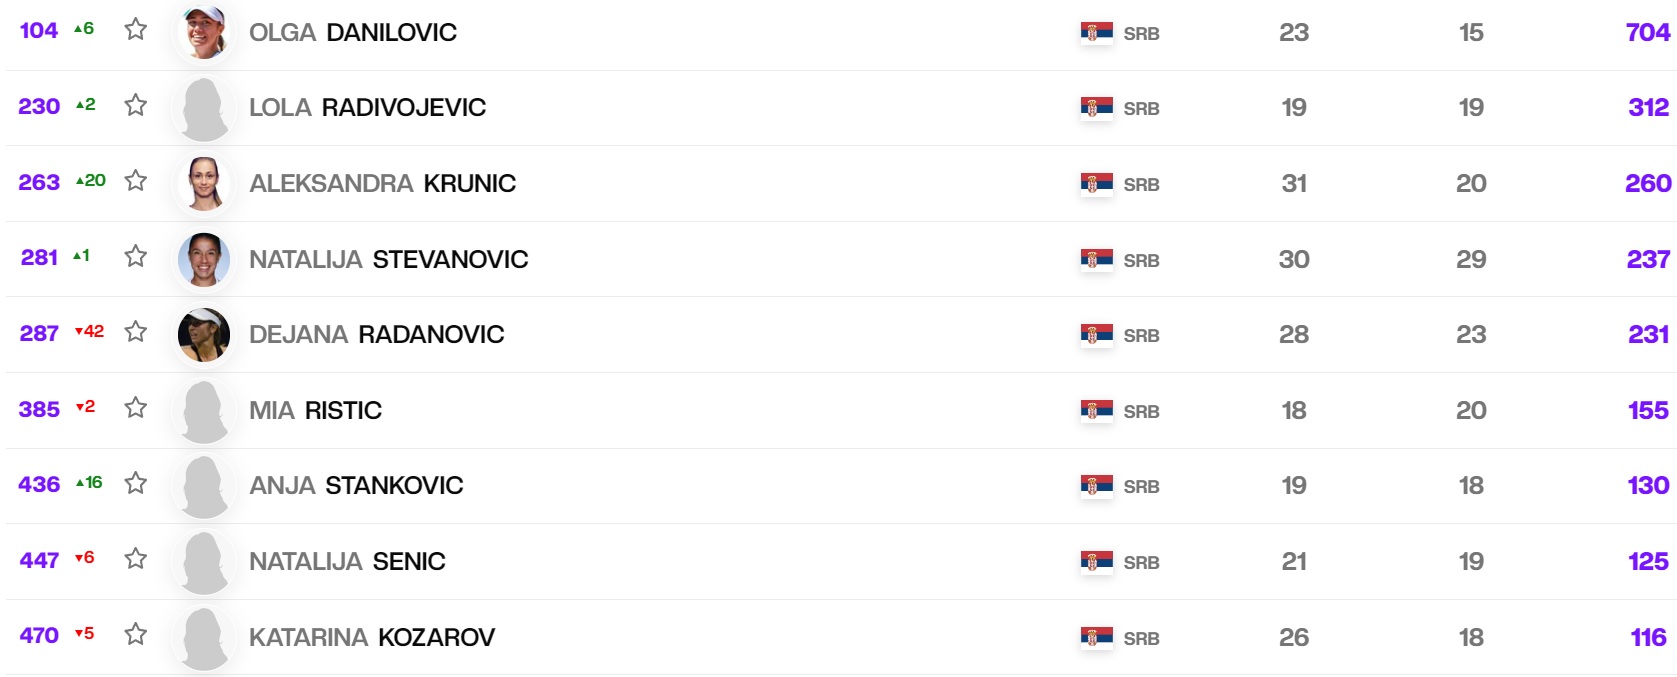
Task: Favorite Mia Ristic using the star
Action: [136, 408]
